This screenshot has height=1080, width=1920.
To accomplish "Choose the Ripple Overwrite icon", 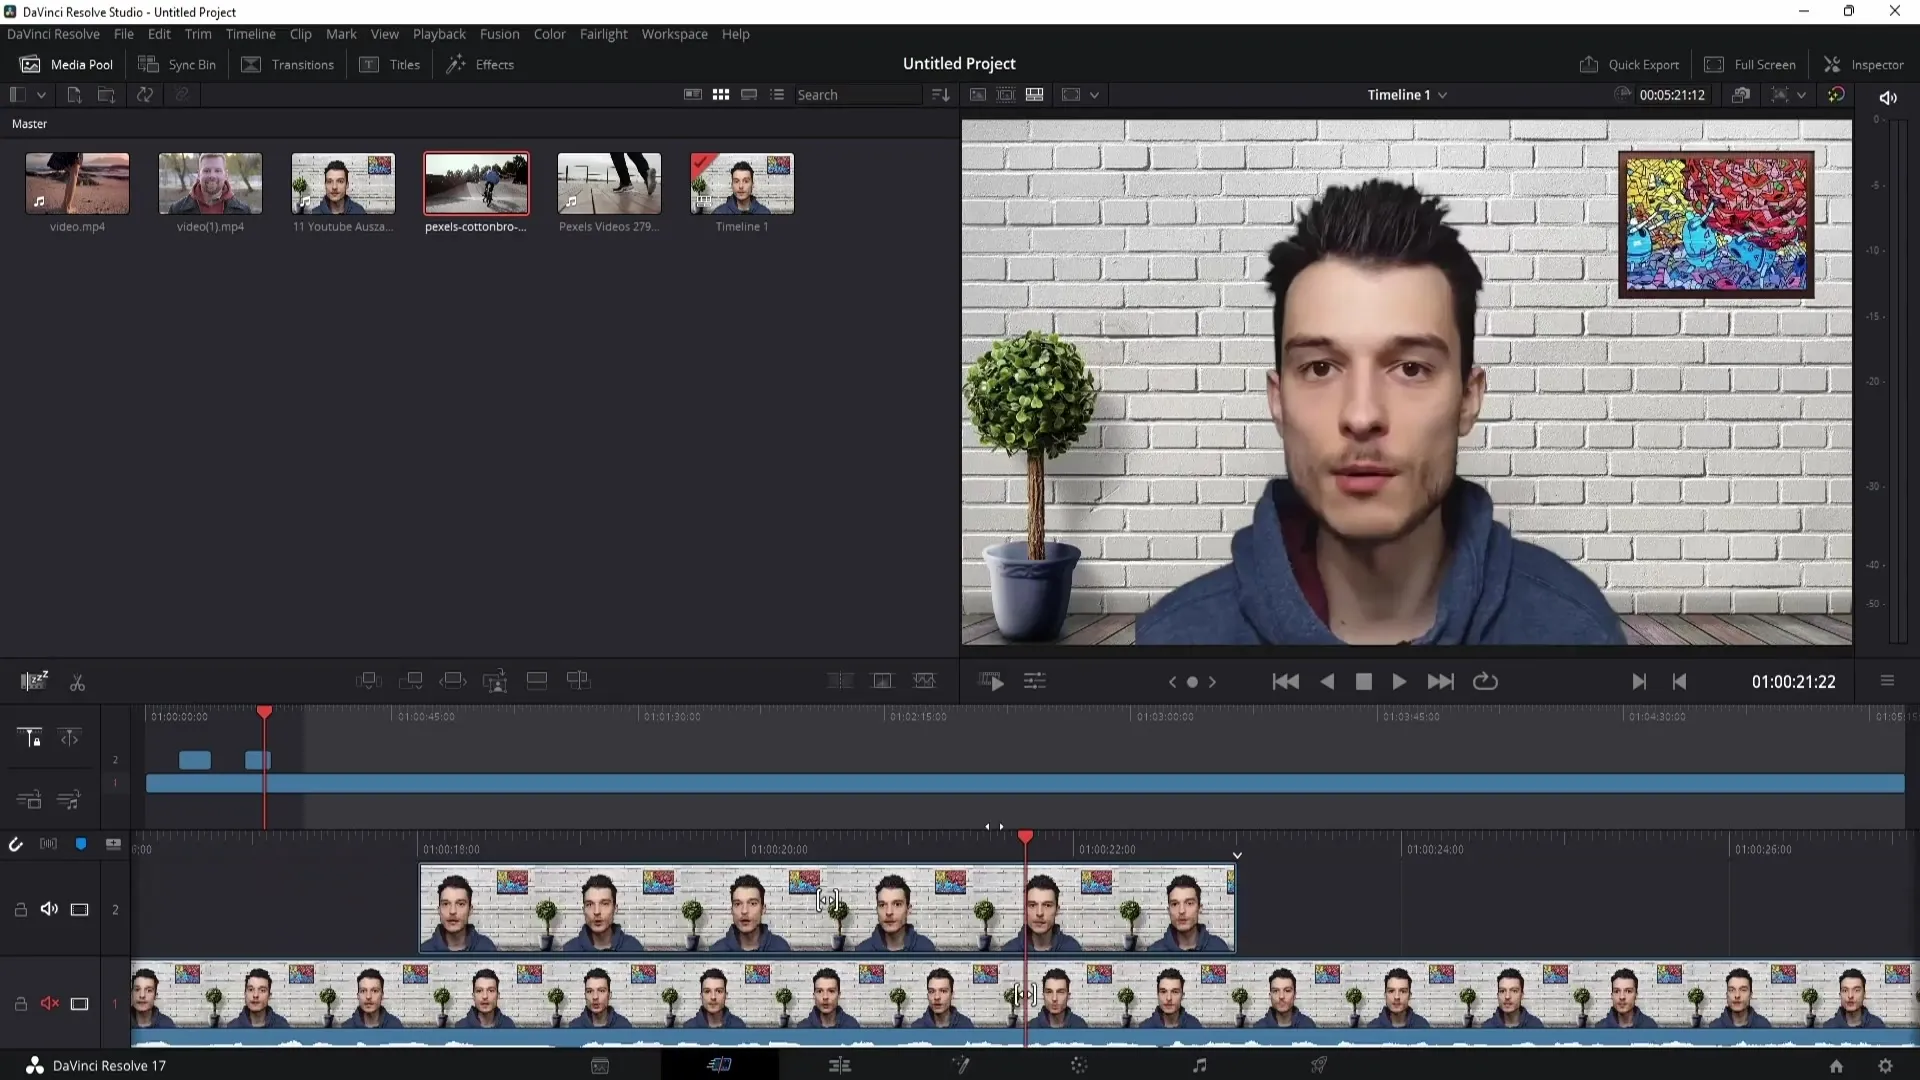I will click(453, 681).
